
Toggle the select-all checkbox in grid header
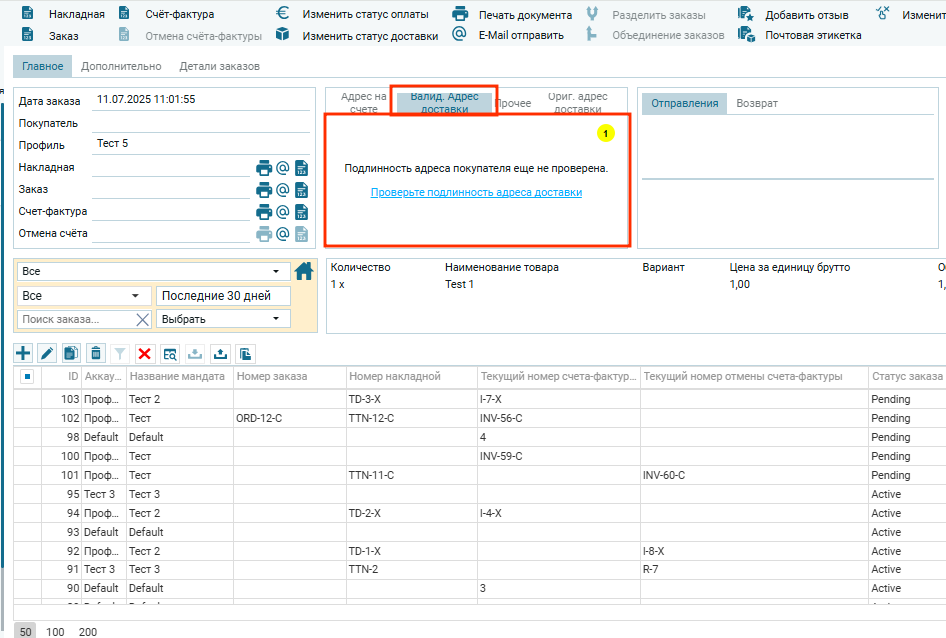tap(27, 377)
